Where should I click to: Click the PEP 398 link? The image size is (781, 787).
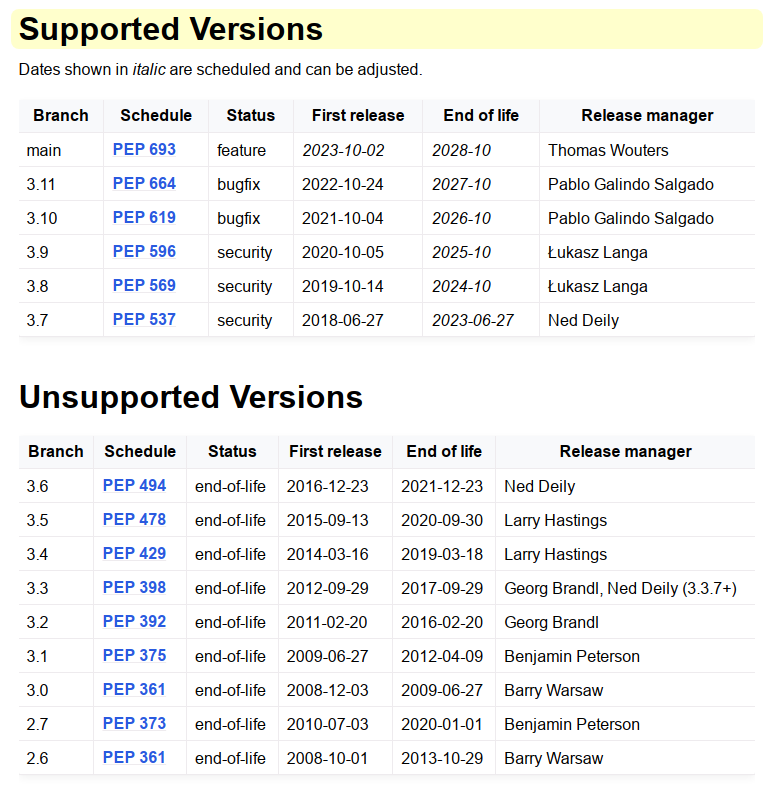pos(134,588)
